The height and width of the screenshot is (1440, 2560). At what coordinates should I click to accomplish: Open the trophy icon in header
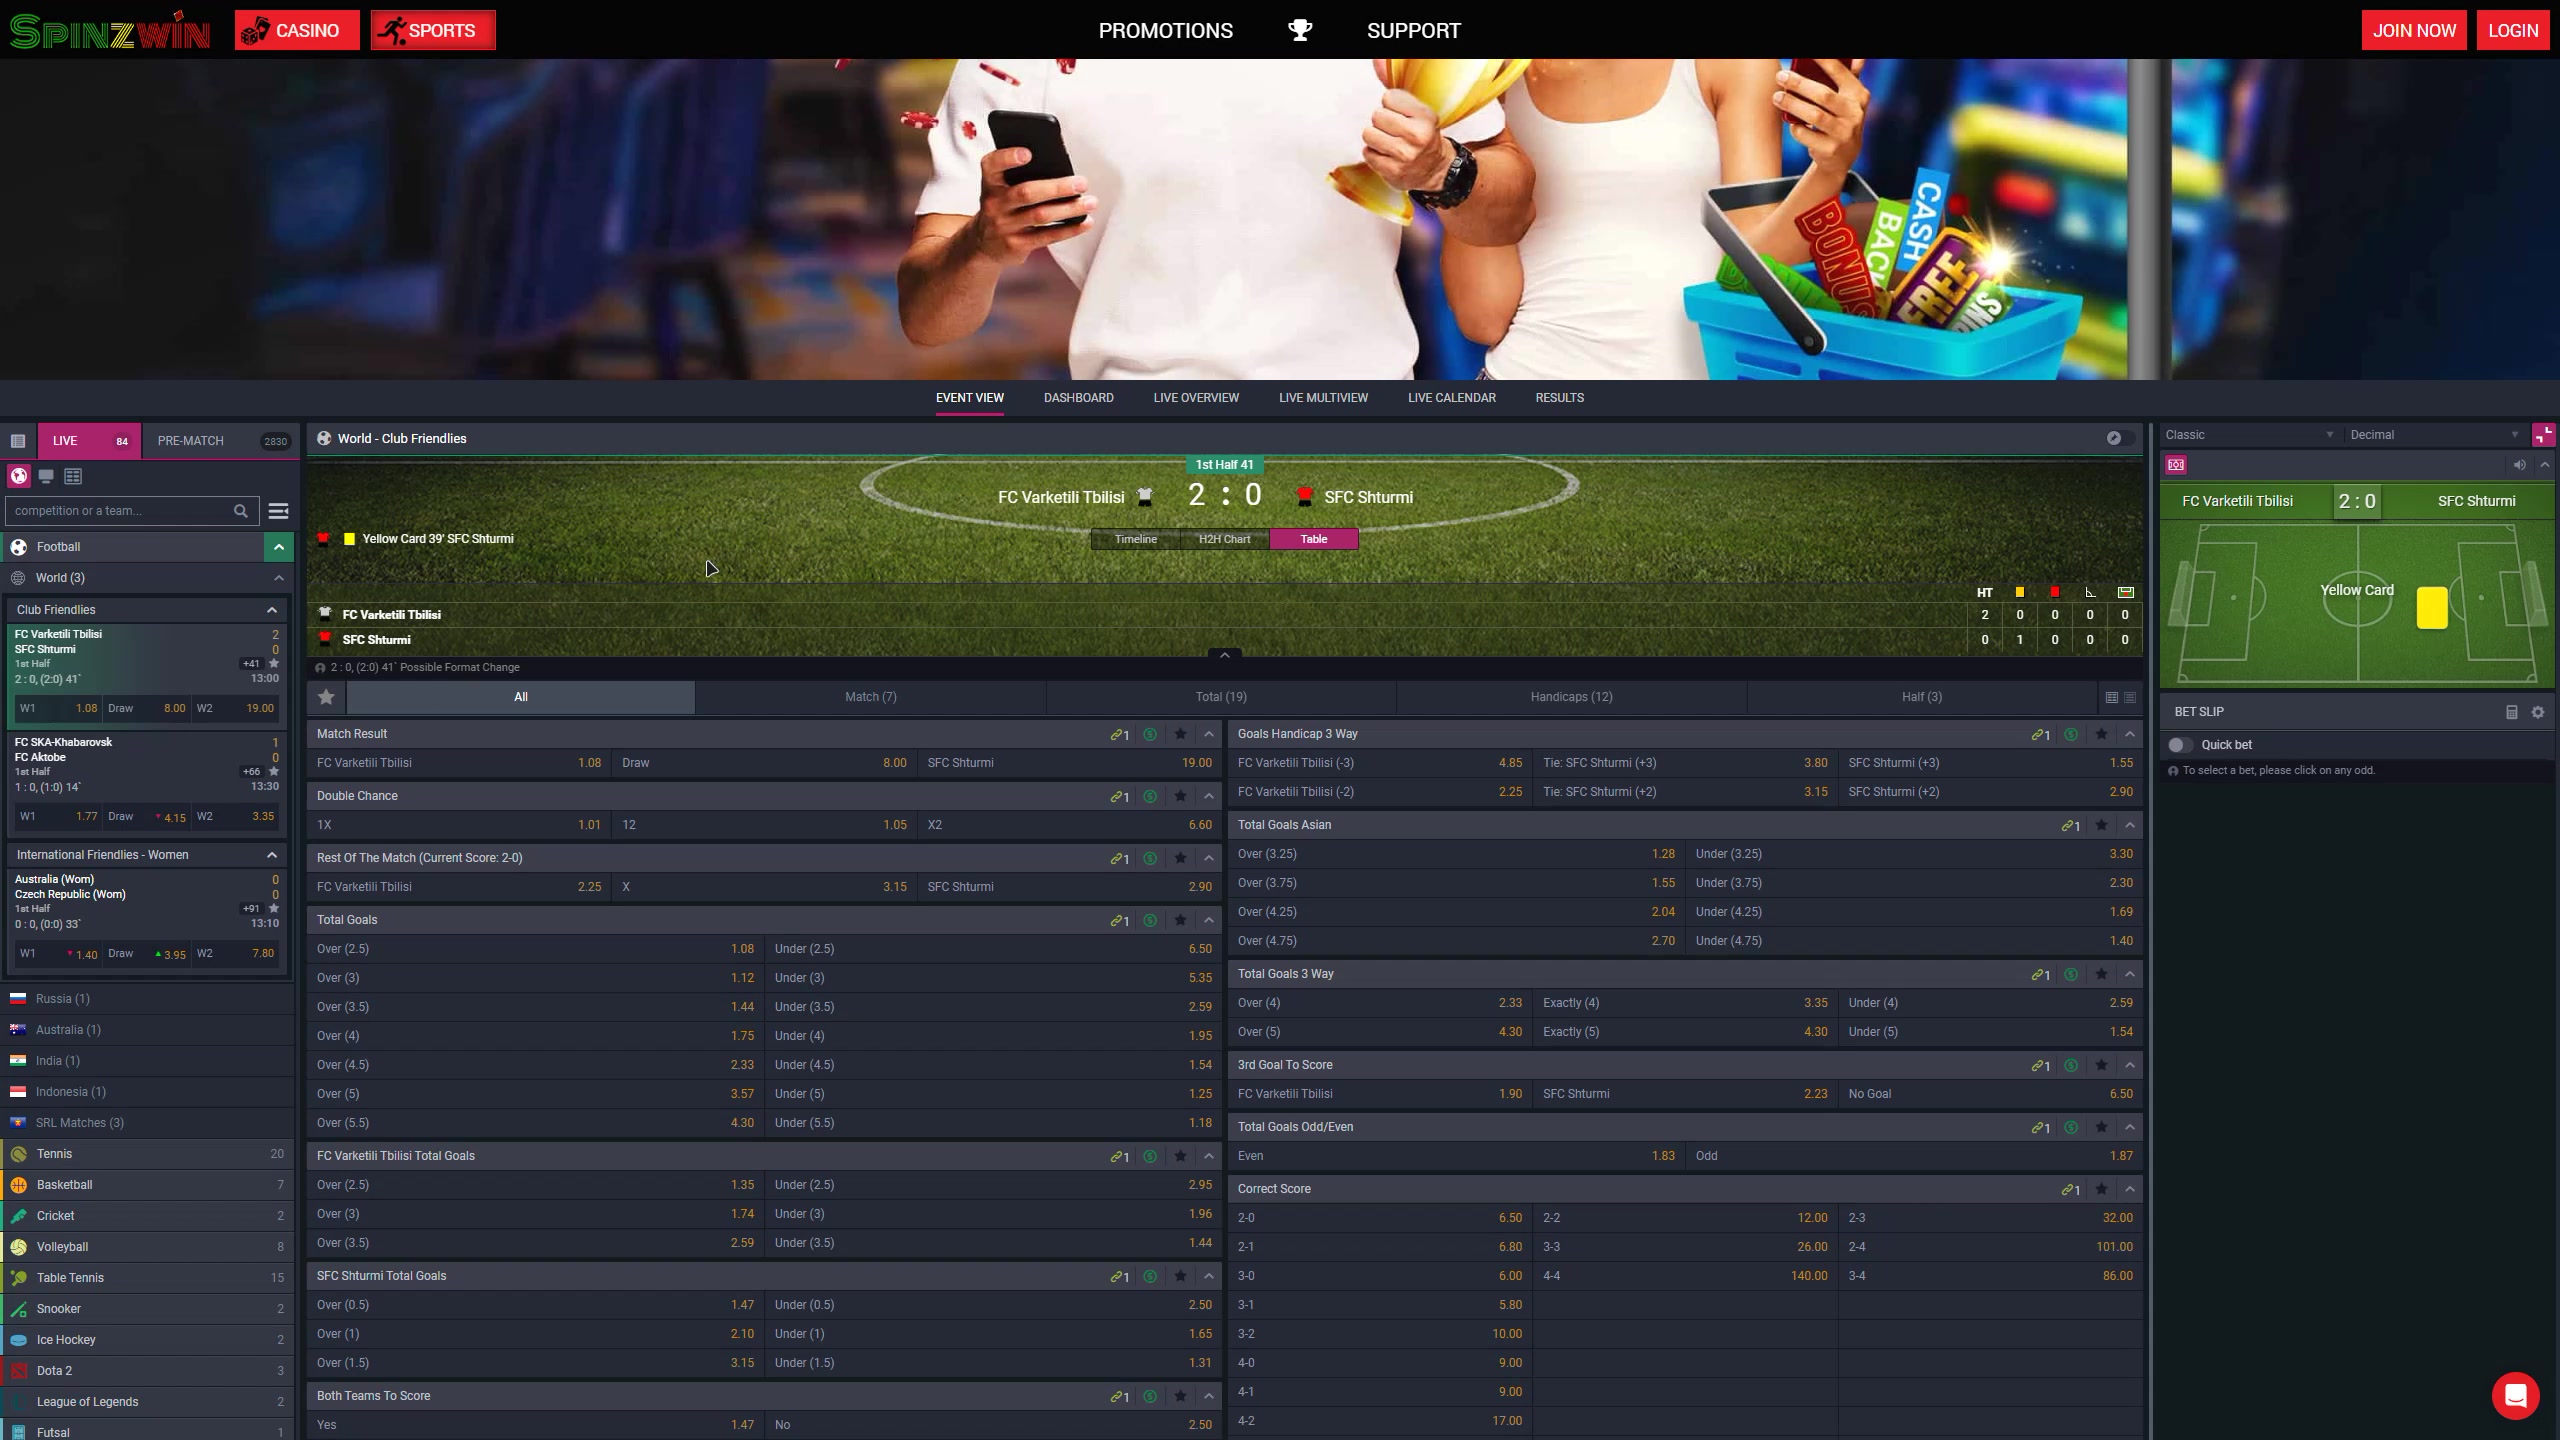pos(1299,30)
